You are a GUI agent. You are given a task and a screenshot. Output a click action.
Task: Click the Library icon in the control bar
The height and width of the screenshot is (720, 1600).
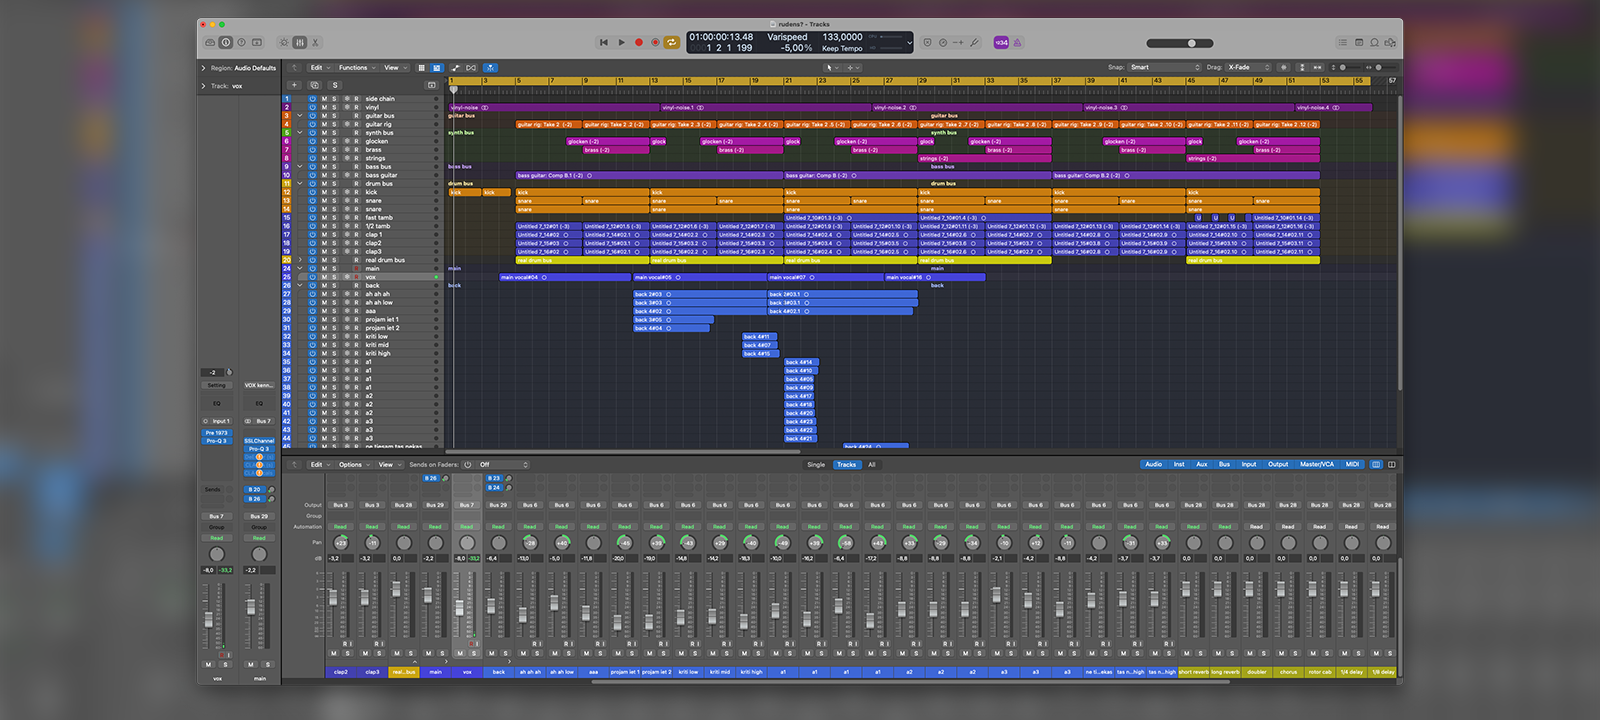click(209, 43)
